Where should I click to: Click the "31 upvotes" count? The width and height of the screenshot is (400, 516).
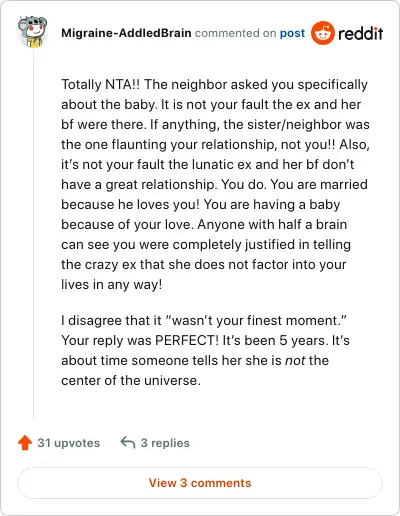[69, 443]
